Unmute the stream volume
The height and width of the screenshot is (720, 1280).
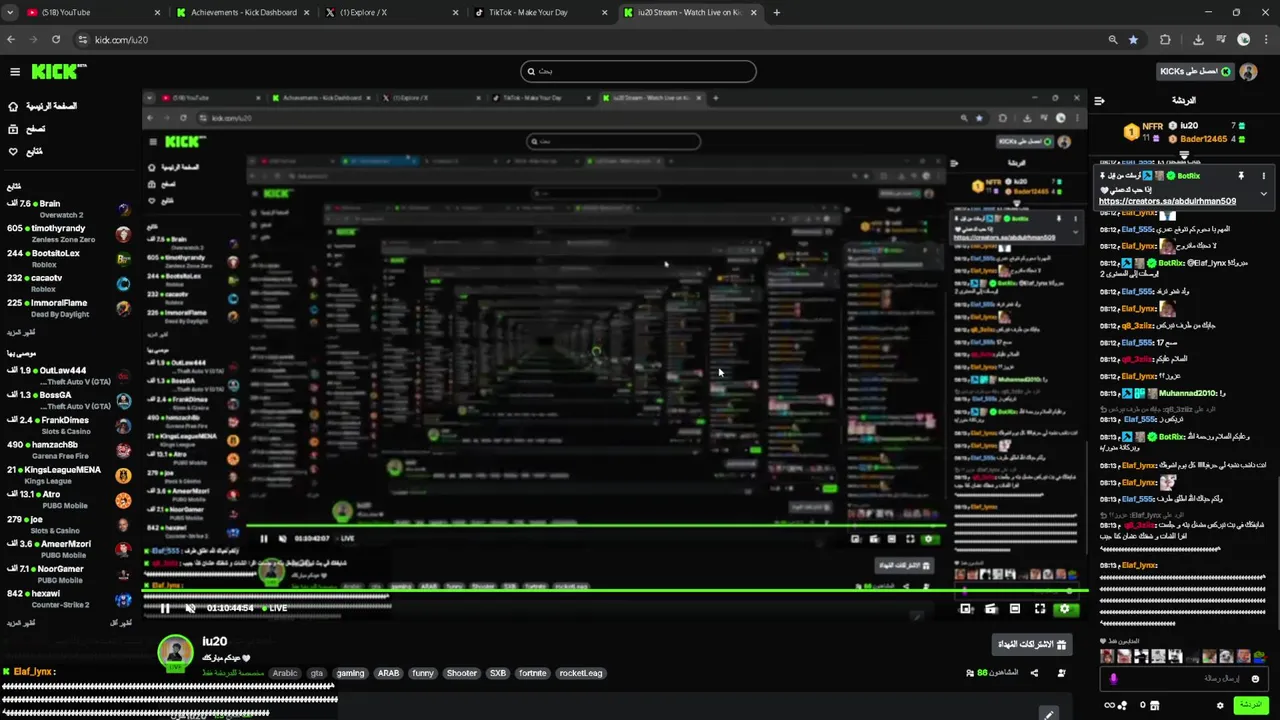point(191,608)
